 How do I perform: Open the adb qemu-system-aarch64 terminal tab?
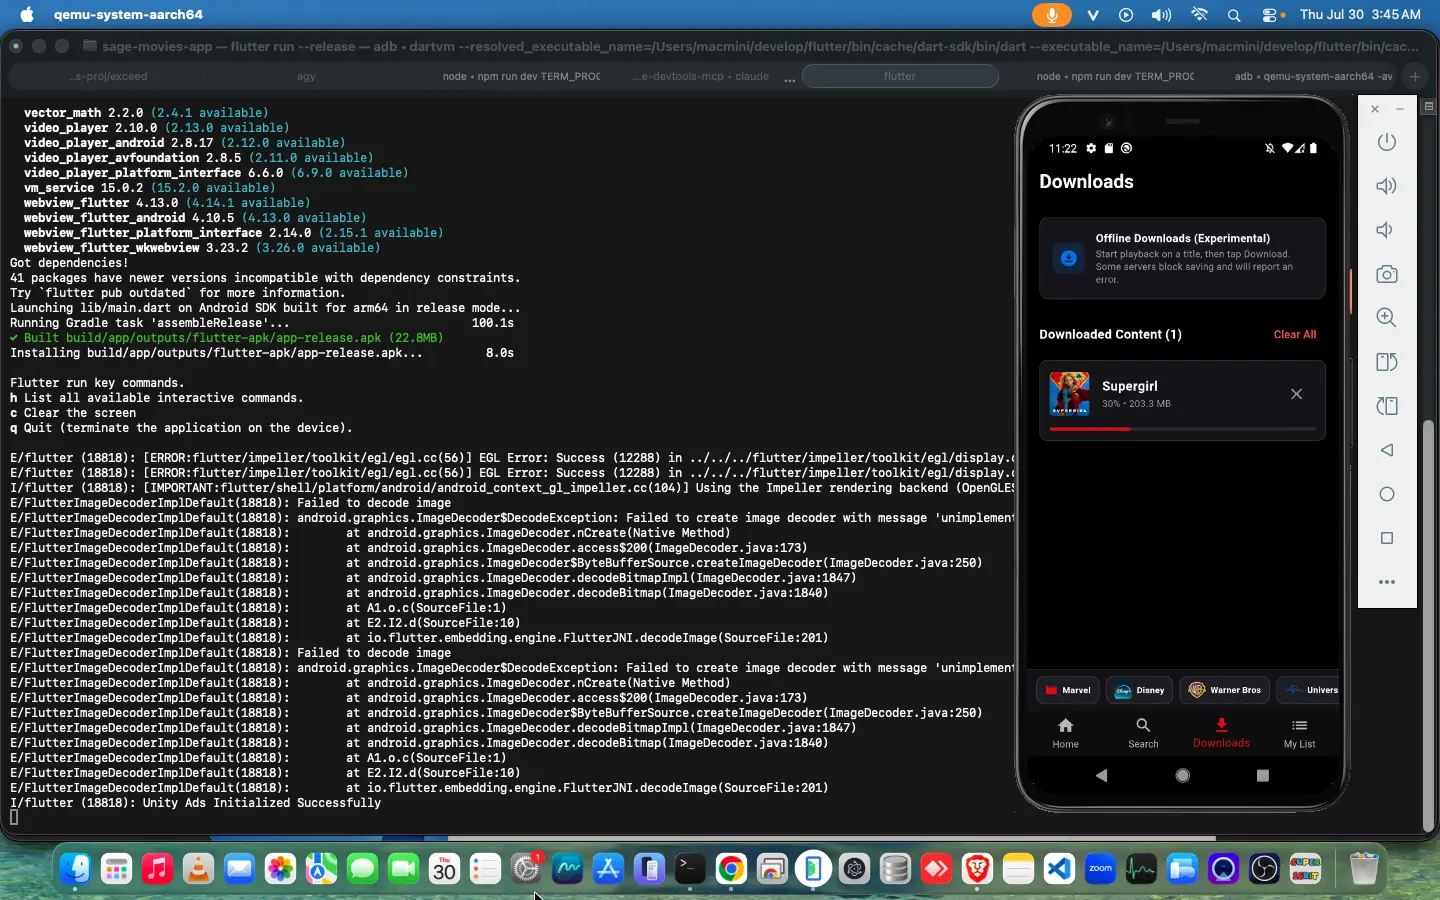pos(1313,76)
